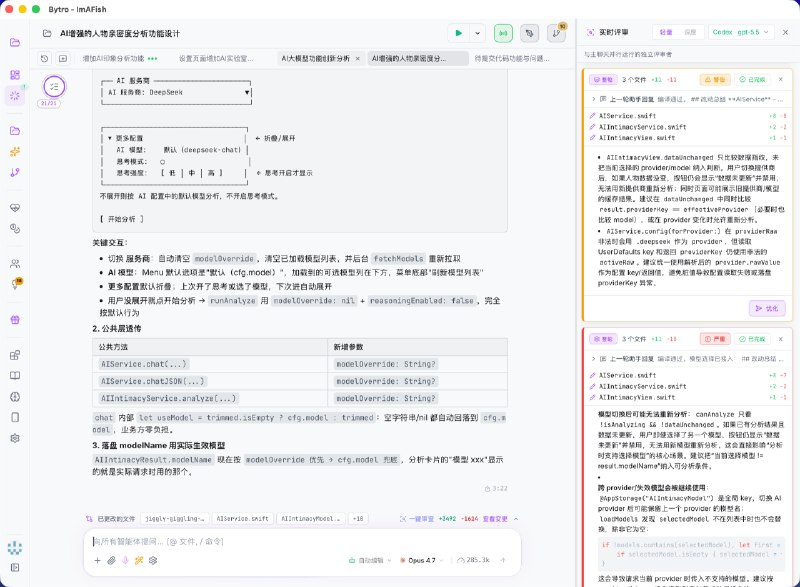Click the send arrow button in the chat input
Viewport: 800px width, 587px height.
[503, 560]
